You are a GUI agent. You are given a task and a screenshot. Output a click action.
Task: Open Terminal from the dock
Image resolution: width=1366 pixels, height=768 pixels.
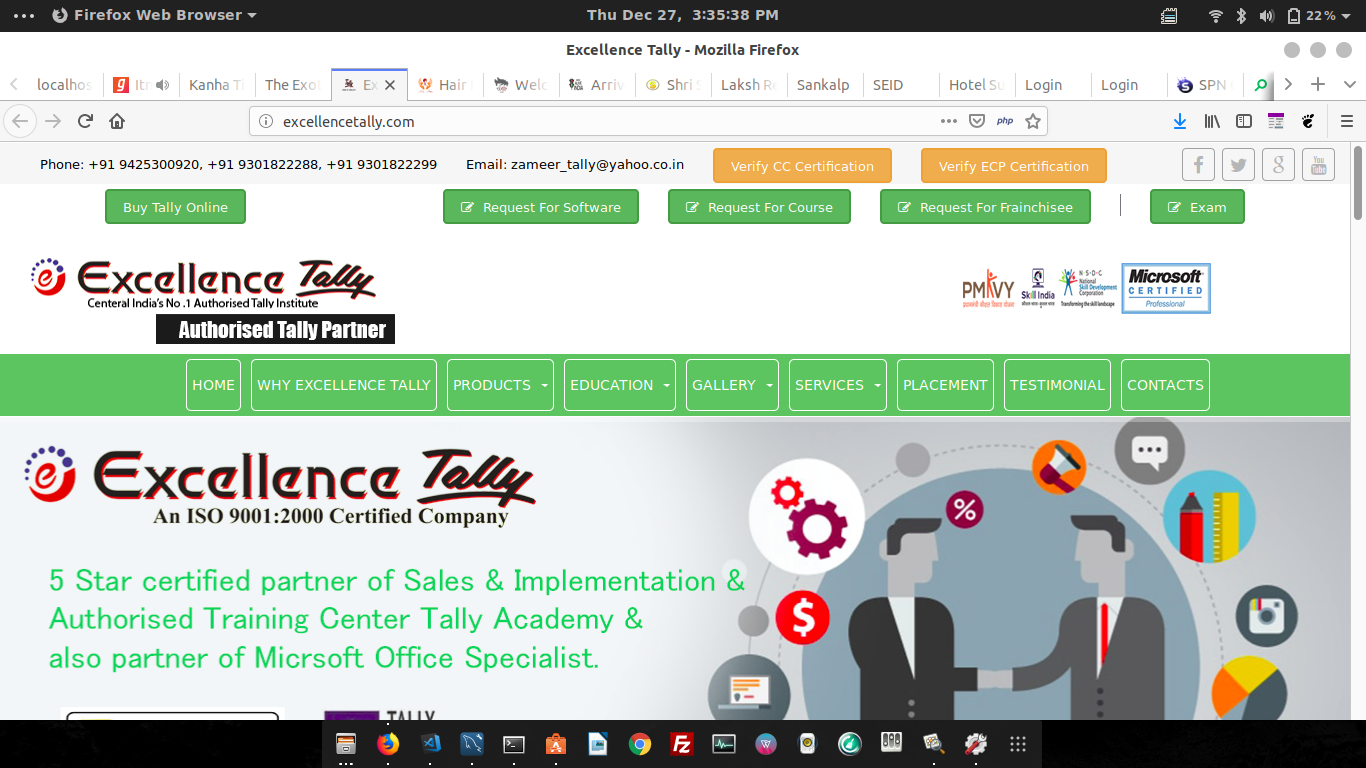pos(514,744)
